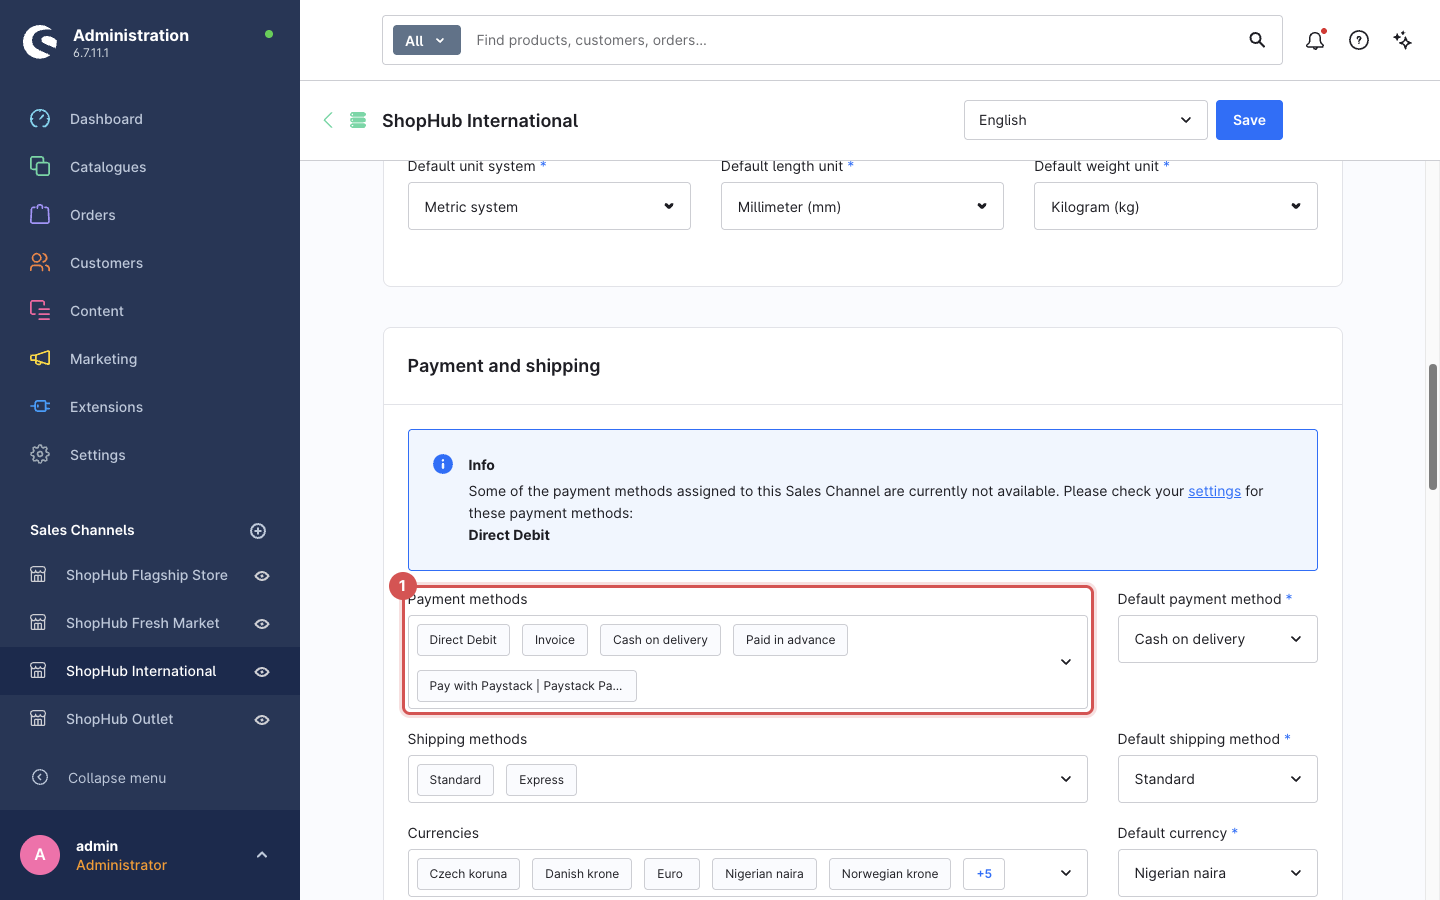This screenshot has width=1440, height=900.
Task: Go to Catalogues menu item
Action: point(108,167)
